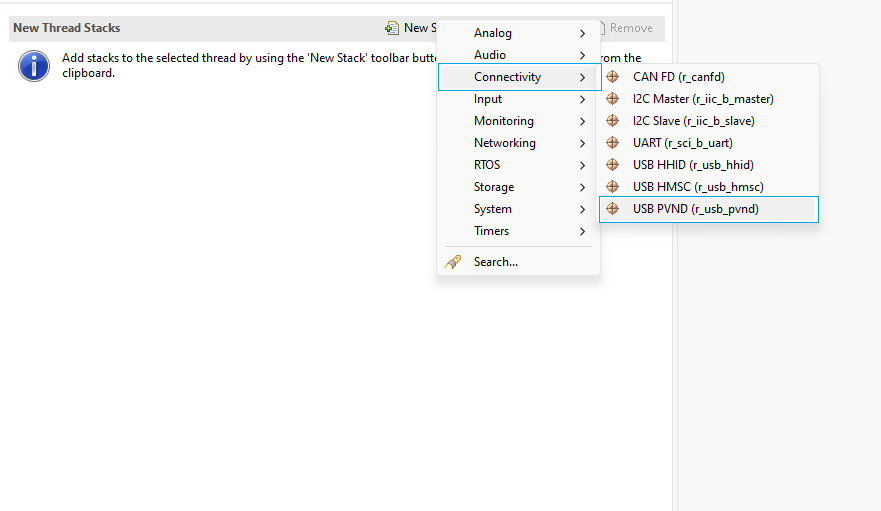
Task: Click the USB PVND module icon
Action: tap(612, 209)
